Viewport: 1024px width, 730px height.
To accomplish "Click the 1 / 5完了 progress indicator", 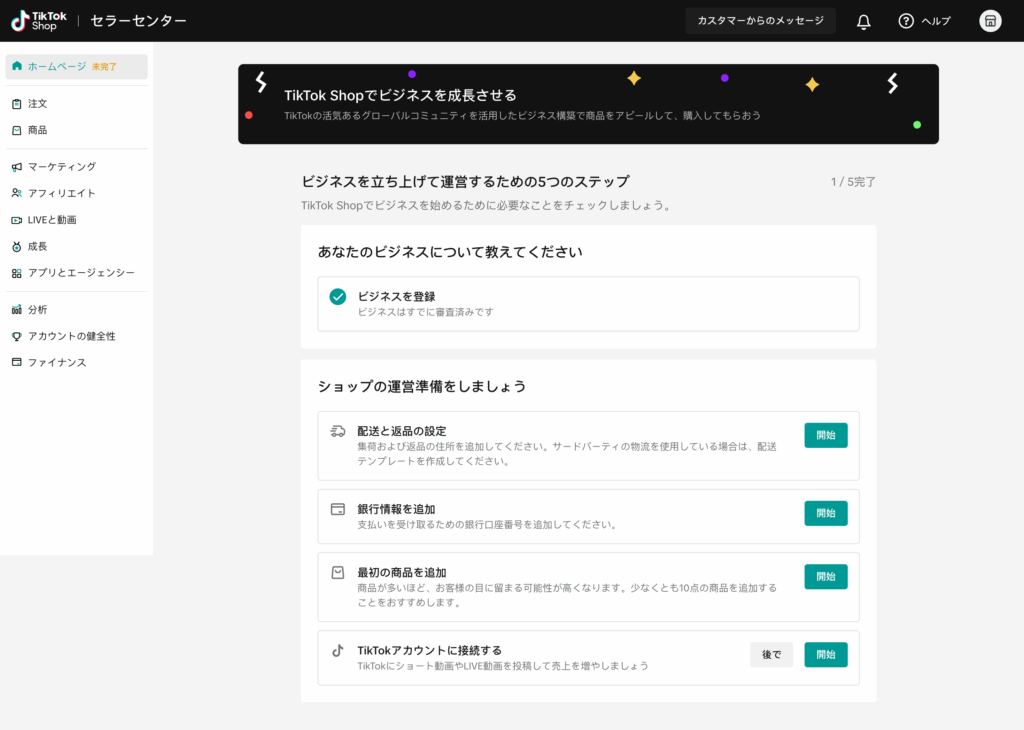I will [852, 182].
